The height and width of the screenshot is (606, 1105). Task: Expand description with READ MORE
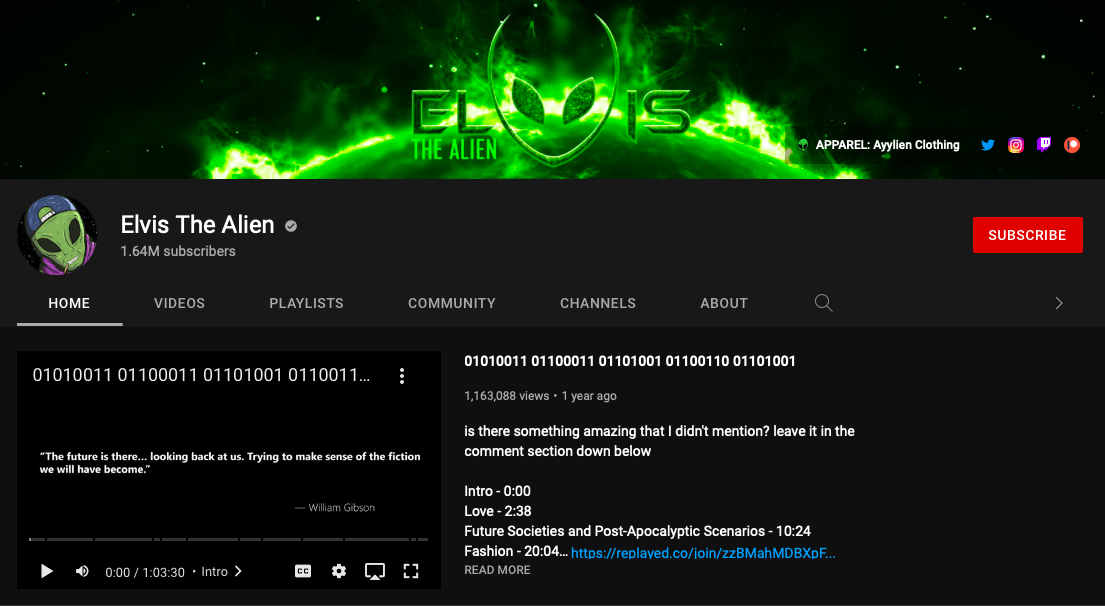tap(498, 570)
